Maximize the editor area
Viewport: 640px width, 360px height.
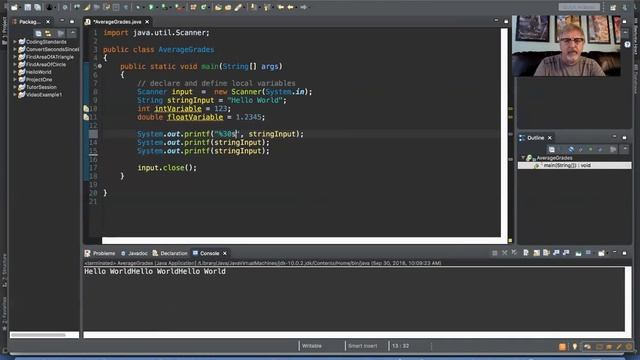(506, 21)
